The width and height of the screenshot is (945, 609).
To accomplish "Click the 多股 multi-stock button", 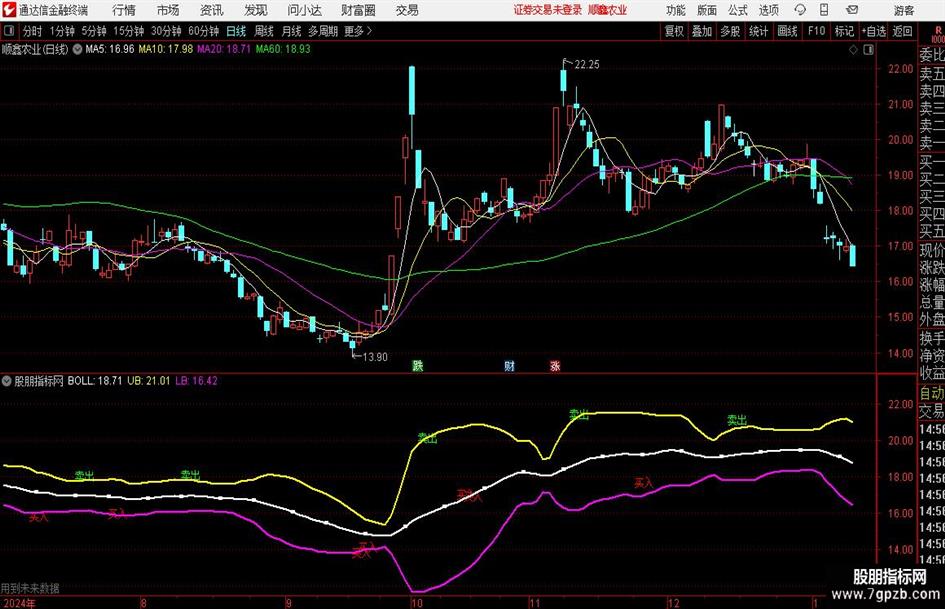I will (730, 31).
